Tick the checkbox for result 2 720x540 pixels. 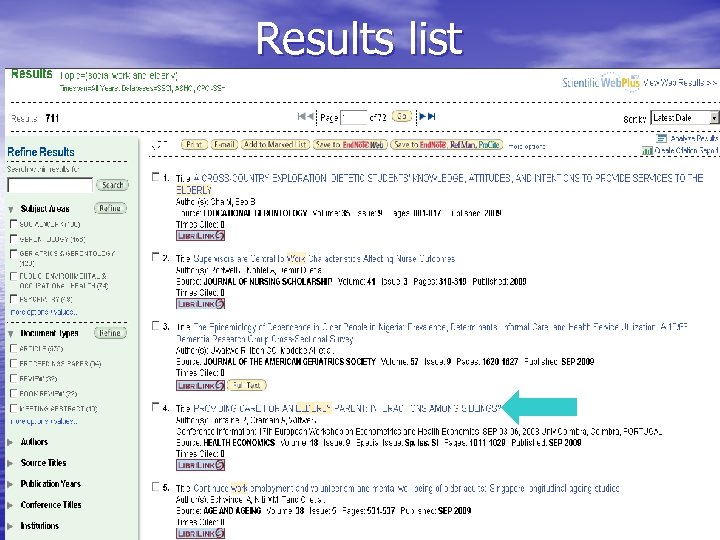(156, 257)
